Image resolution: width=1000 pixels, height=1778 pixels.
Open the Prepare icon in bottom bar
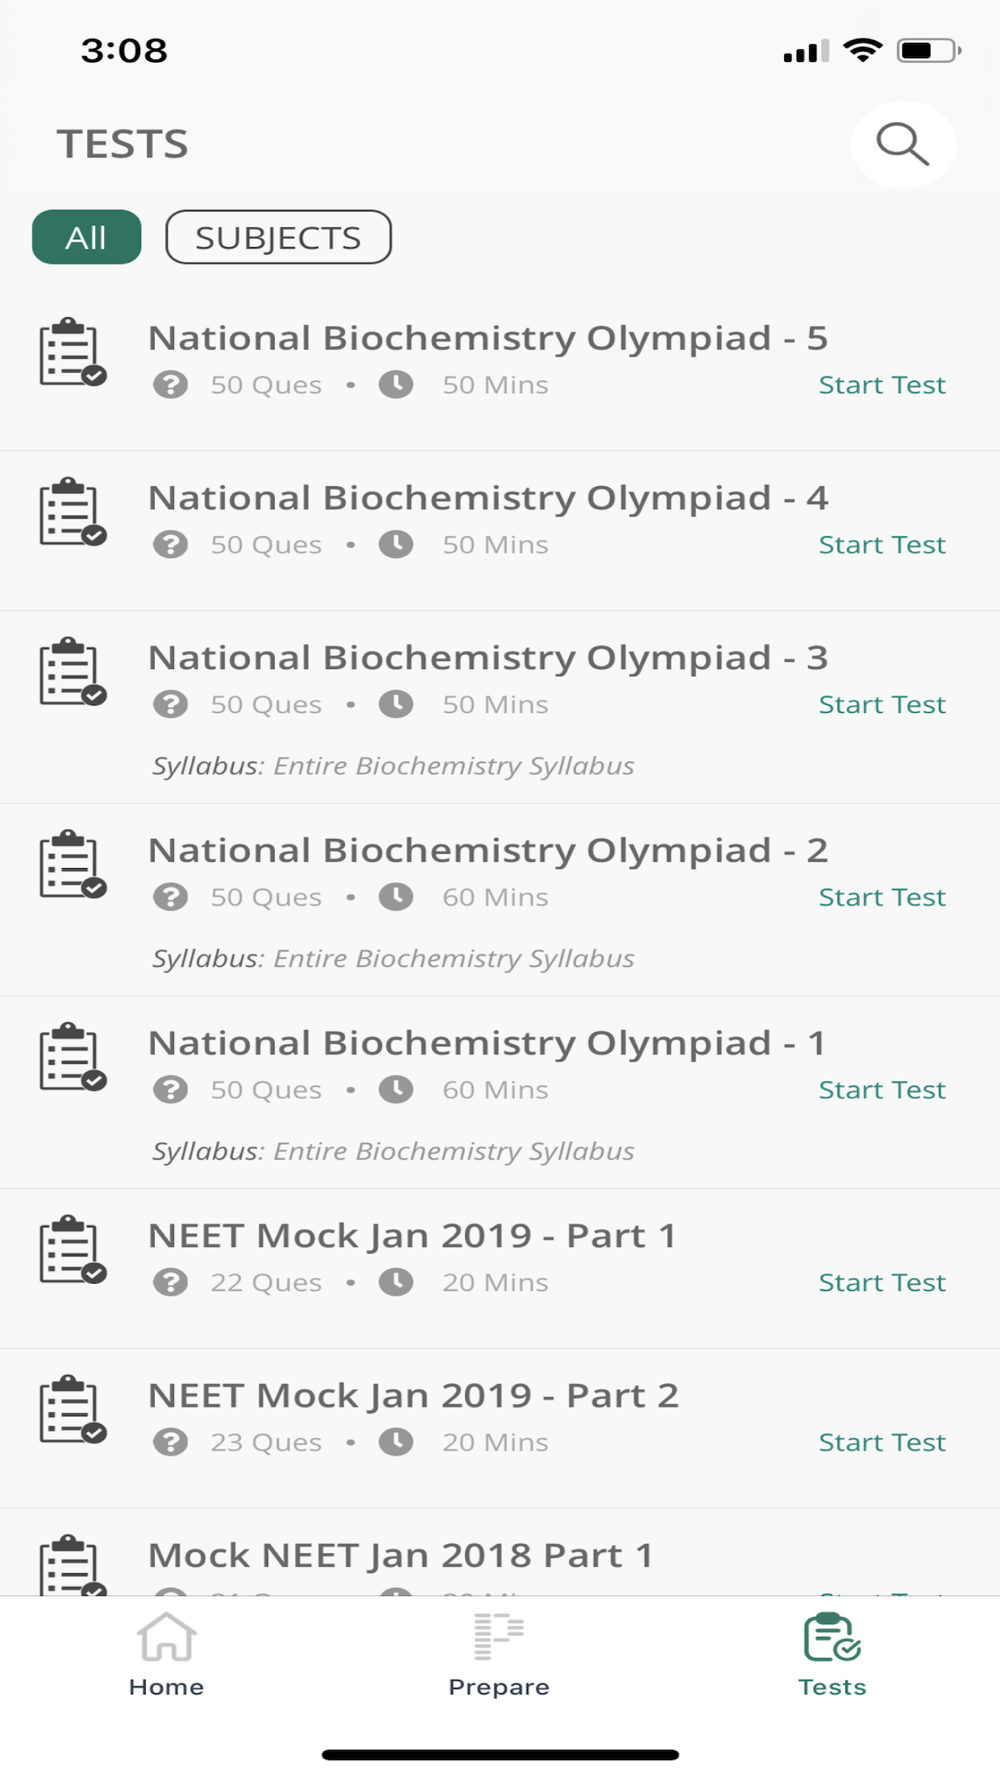tap(499, 1636)
